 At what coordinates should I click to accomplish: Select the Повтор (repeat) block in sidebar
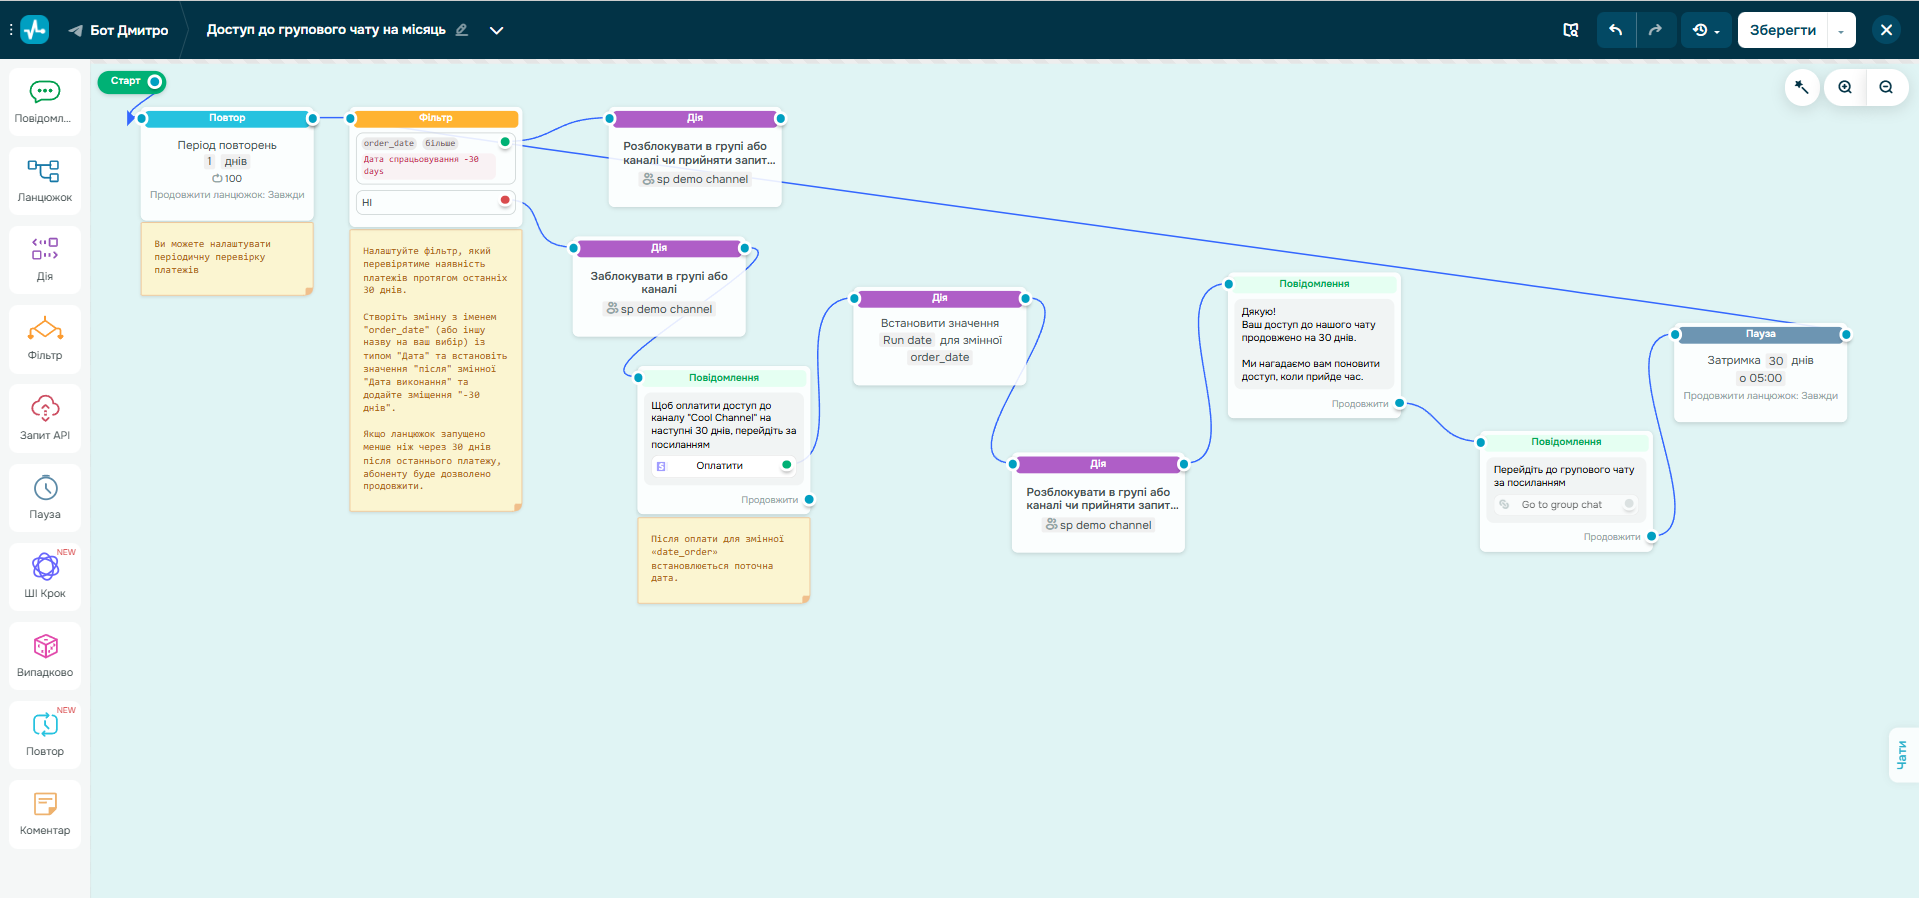tap(45, 735)
